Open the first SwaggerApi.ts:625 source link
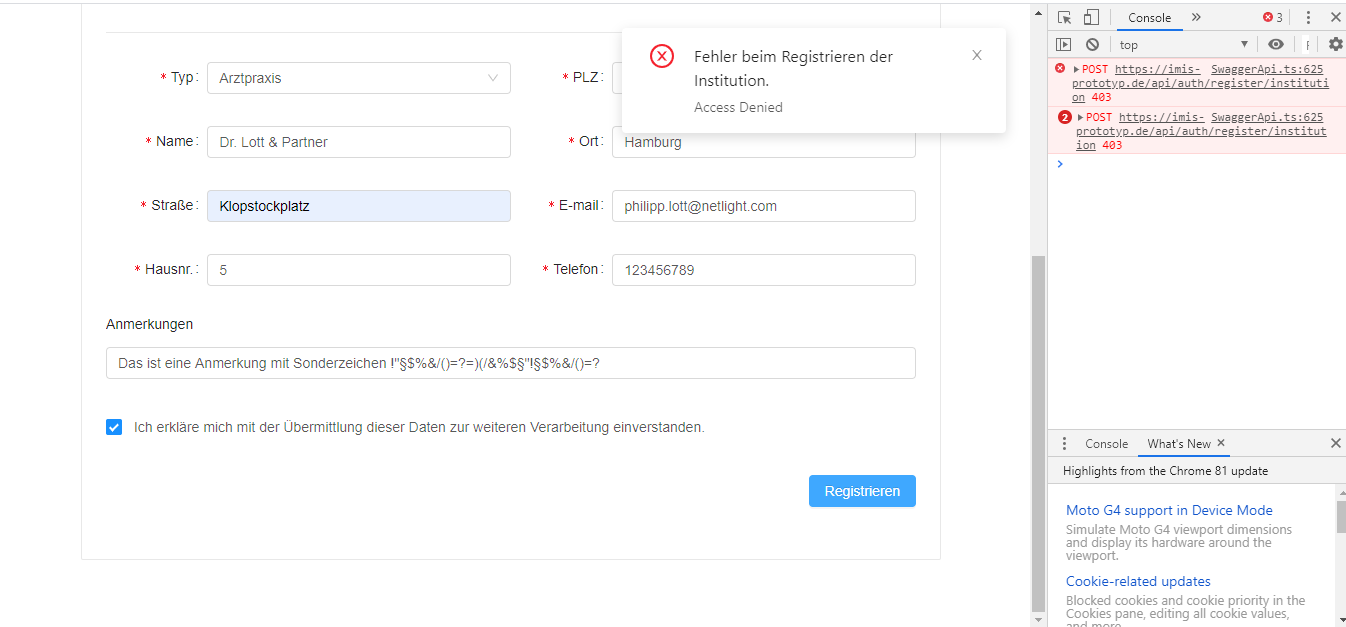Screen dimensions: 1346x627 (1266, 69)
